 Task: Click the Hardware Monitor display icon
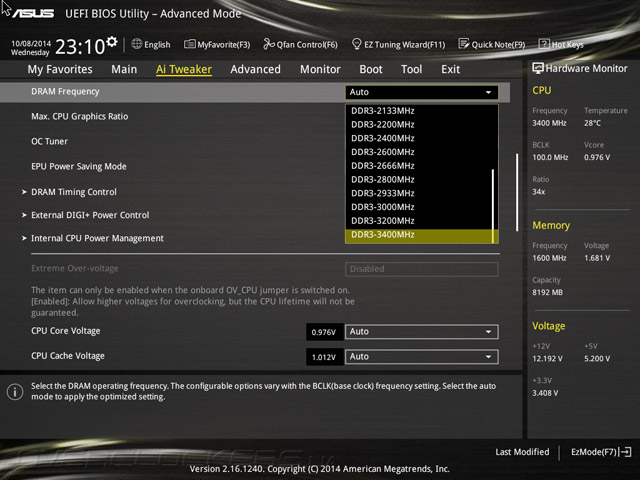[538, 68]
